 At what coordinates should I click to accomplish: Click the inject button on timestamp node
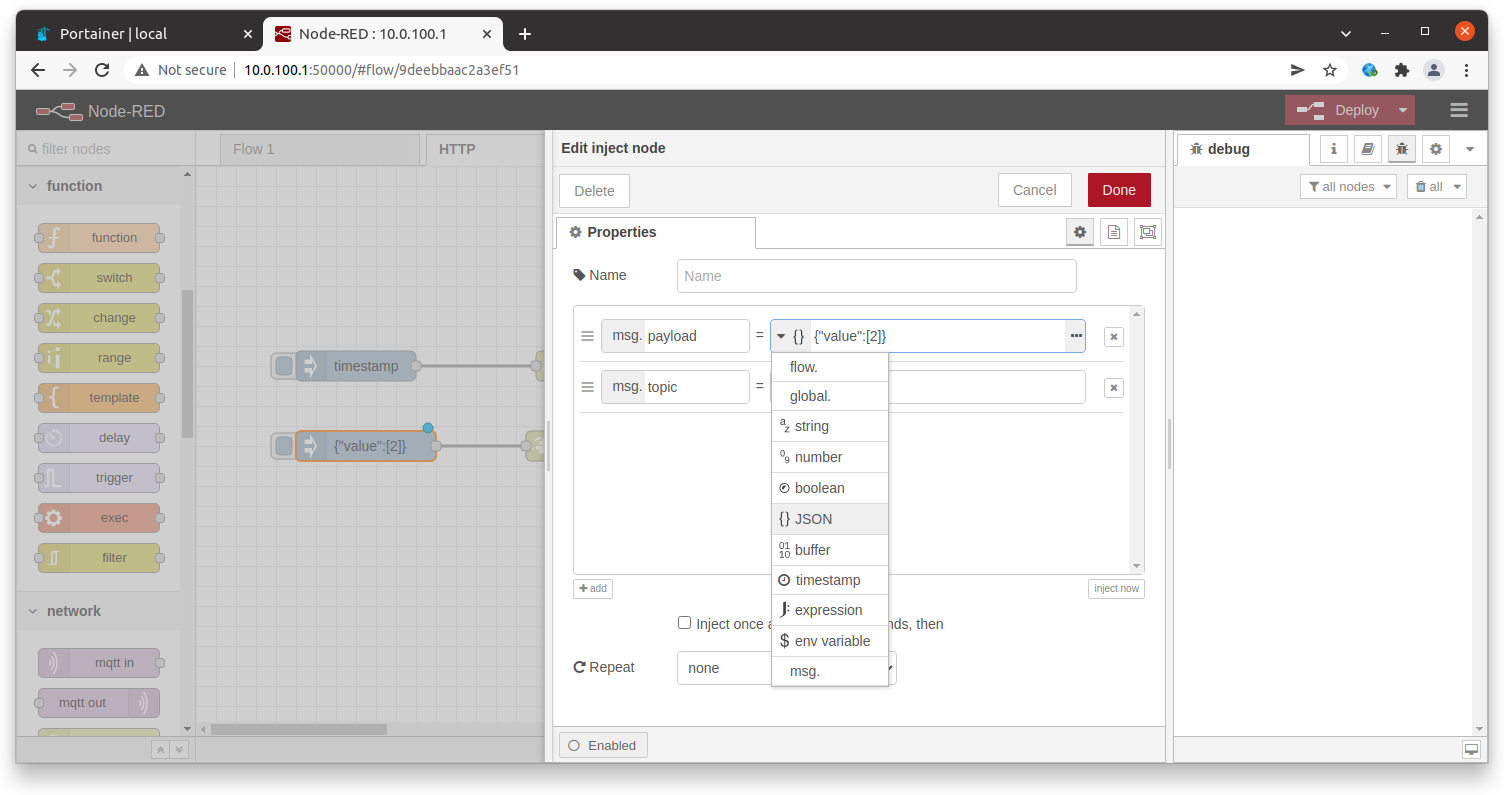[284, 366]
